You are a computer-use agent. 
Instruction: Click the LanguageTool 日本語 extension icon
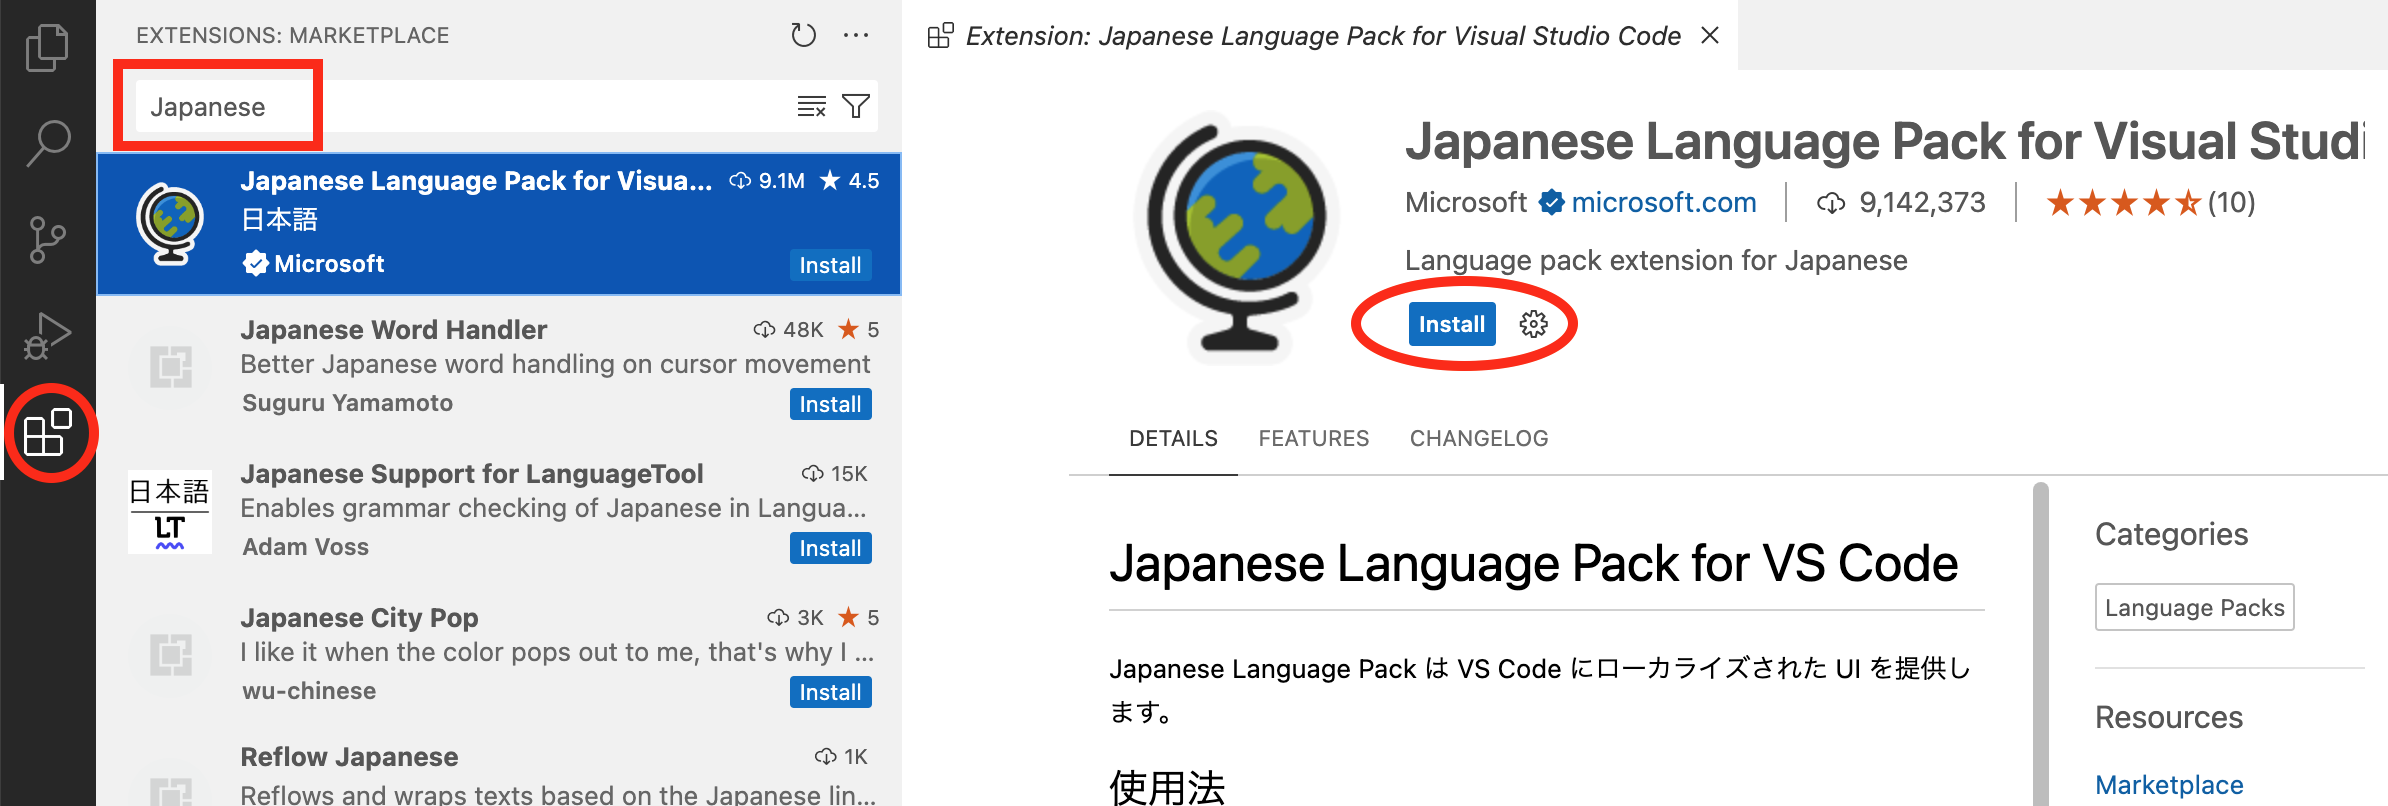[170, 512]
